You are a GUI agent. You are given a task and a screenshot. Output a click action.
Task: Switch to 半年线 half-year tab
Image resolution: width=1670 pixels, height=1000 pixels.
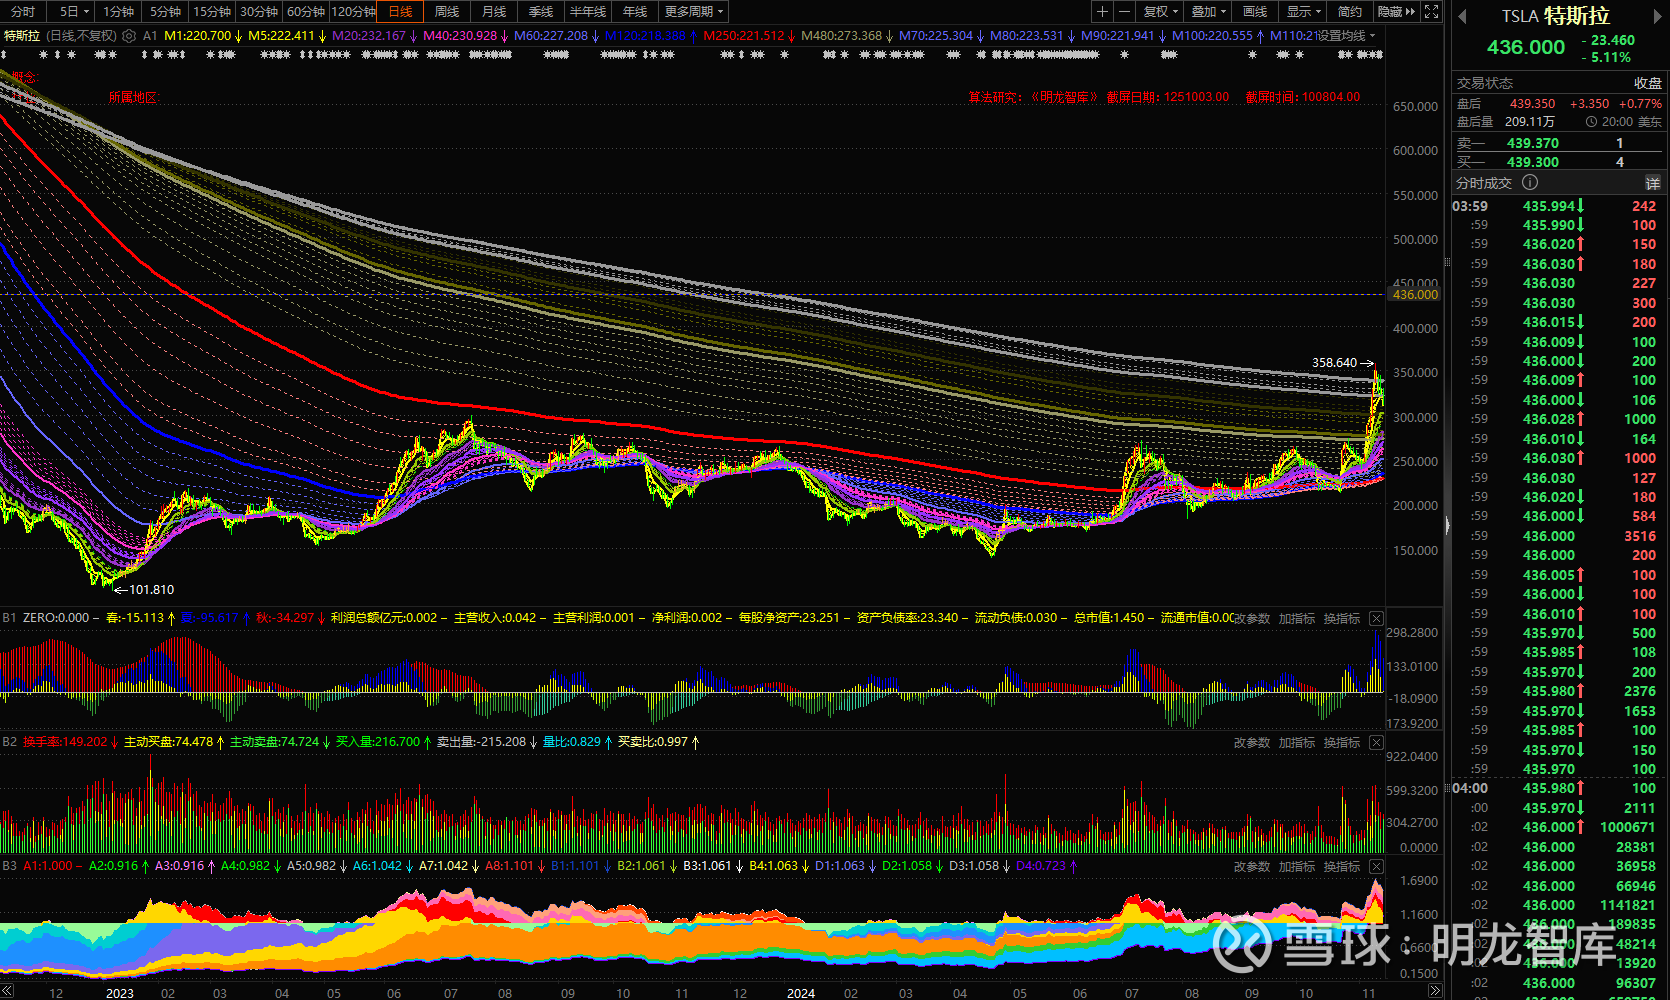(588, 12)
